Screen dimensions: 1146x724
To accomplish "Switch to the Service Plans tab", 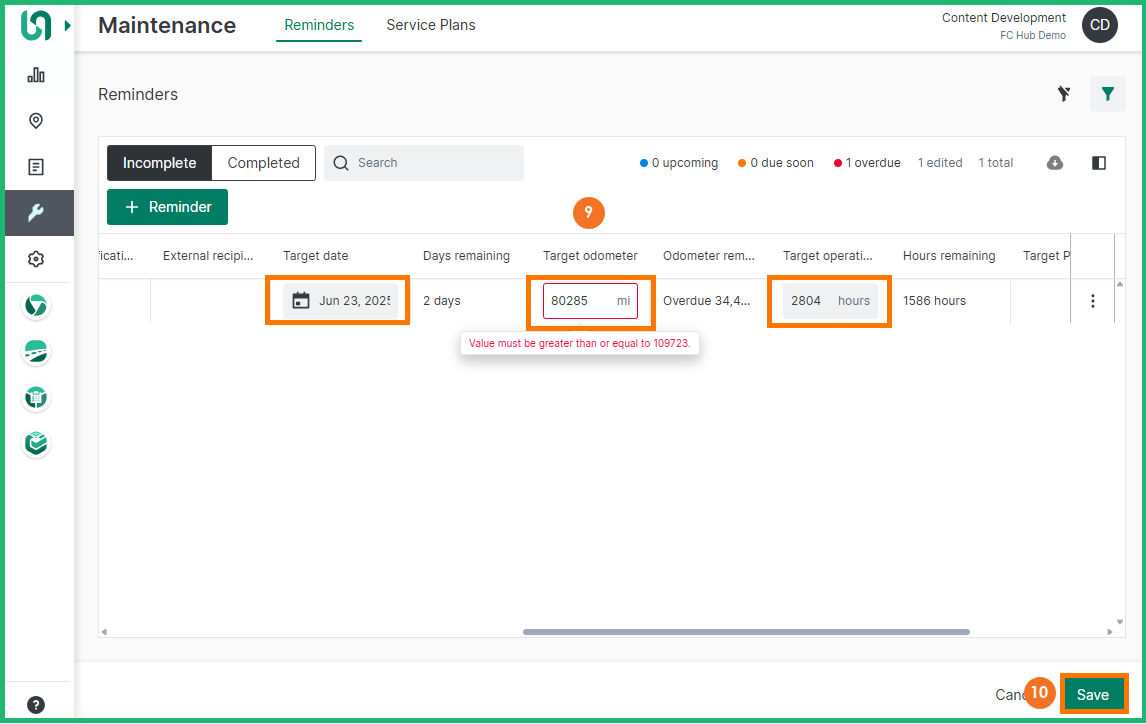I will click(x=431, y=25).
